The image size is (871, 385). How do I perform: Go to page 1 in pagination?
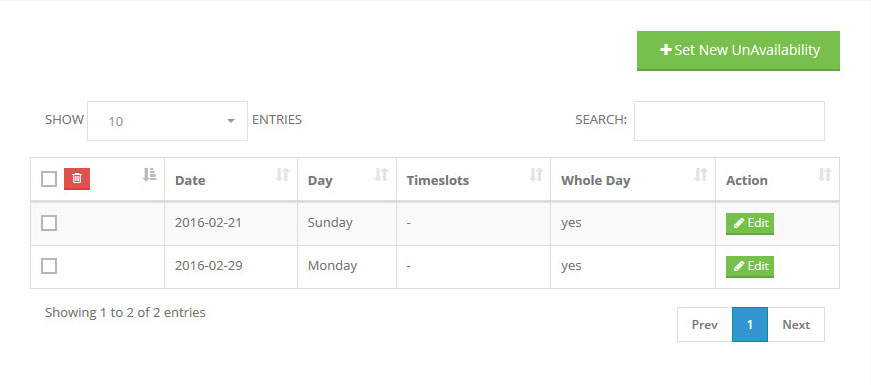[750, 324]
